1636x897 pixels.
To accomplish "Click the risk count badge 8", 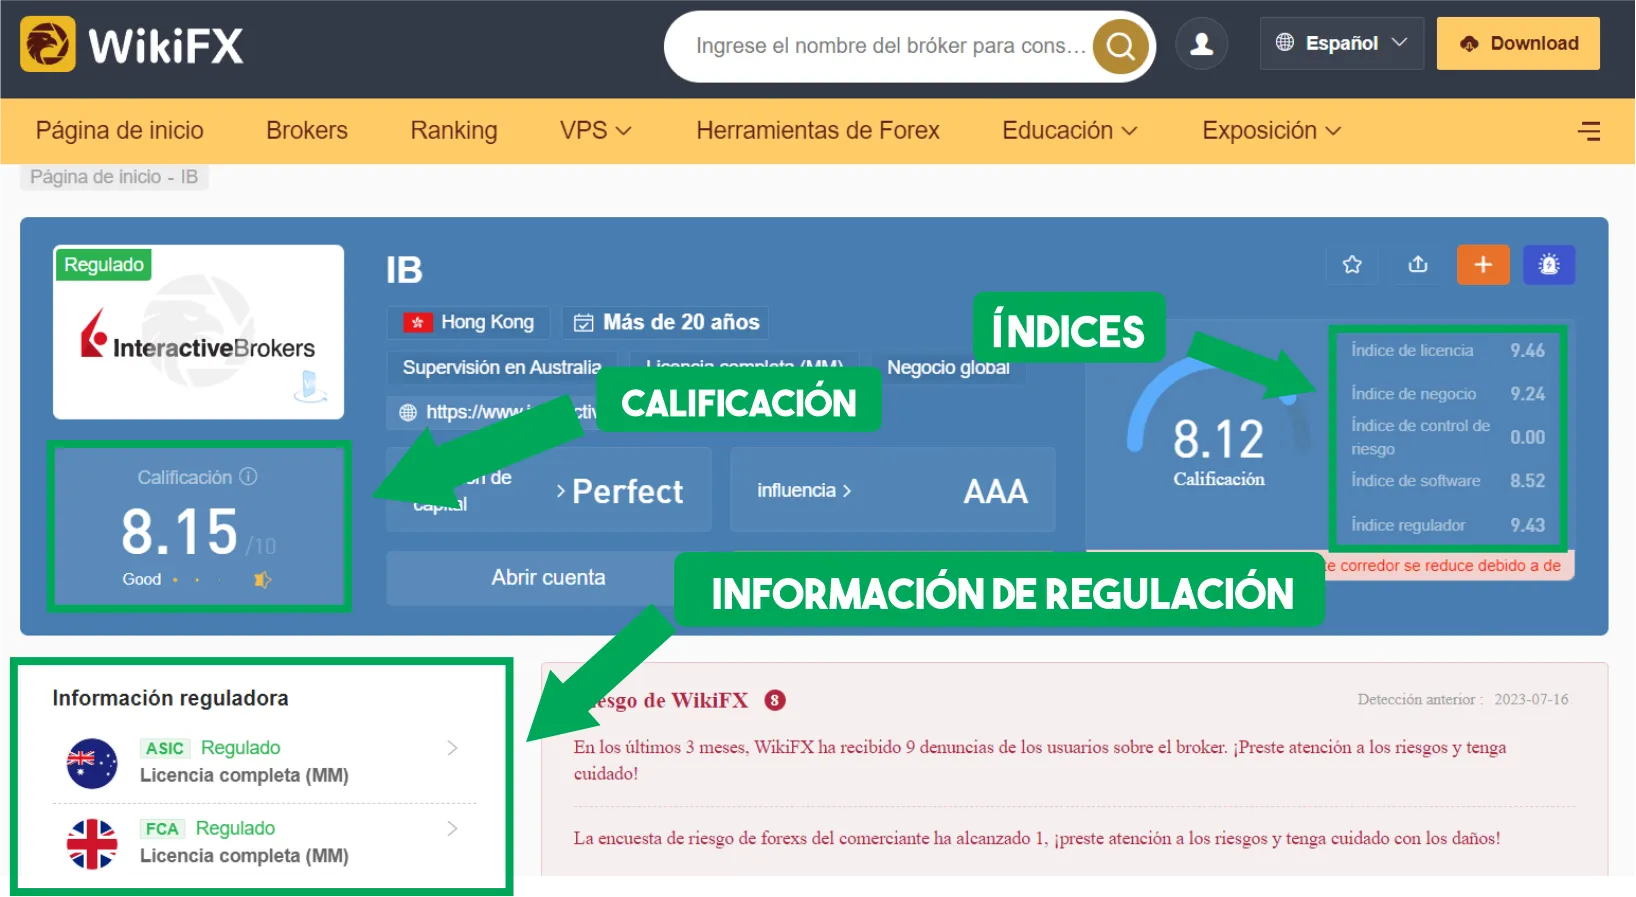I will 775,700.
